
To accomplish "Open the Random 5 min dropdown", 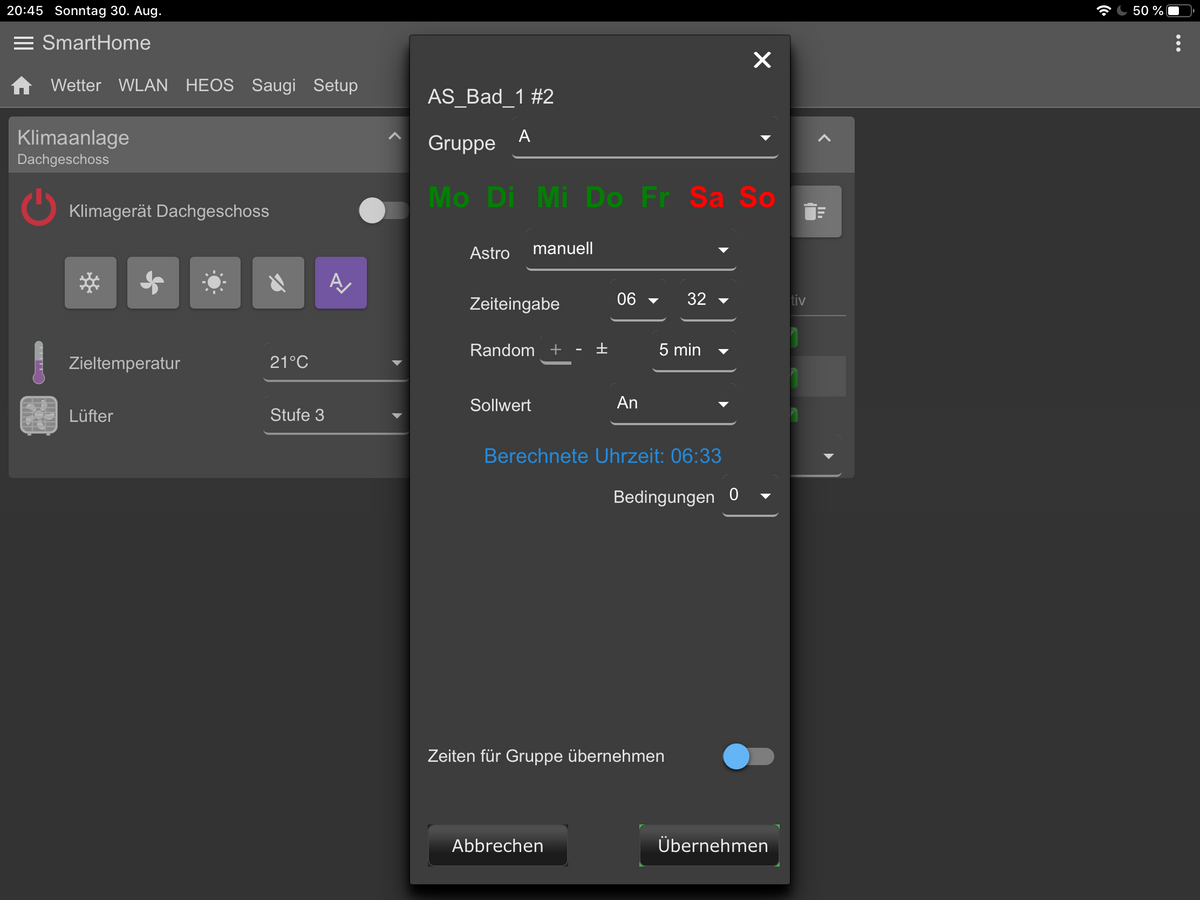I will pos(694,351).
